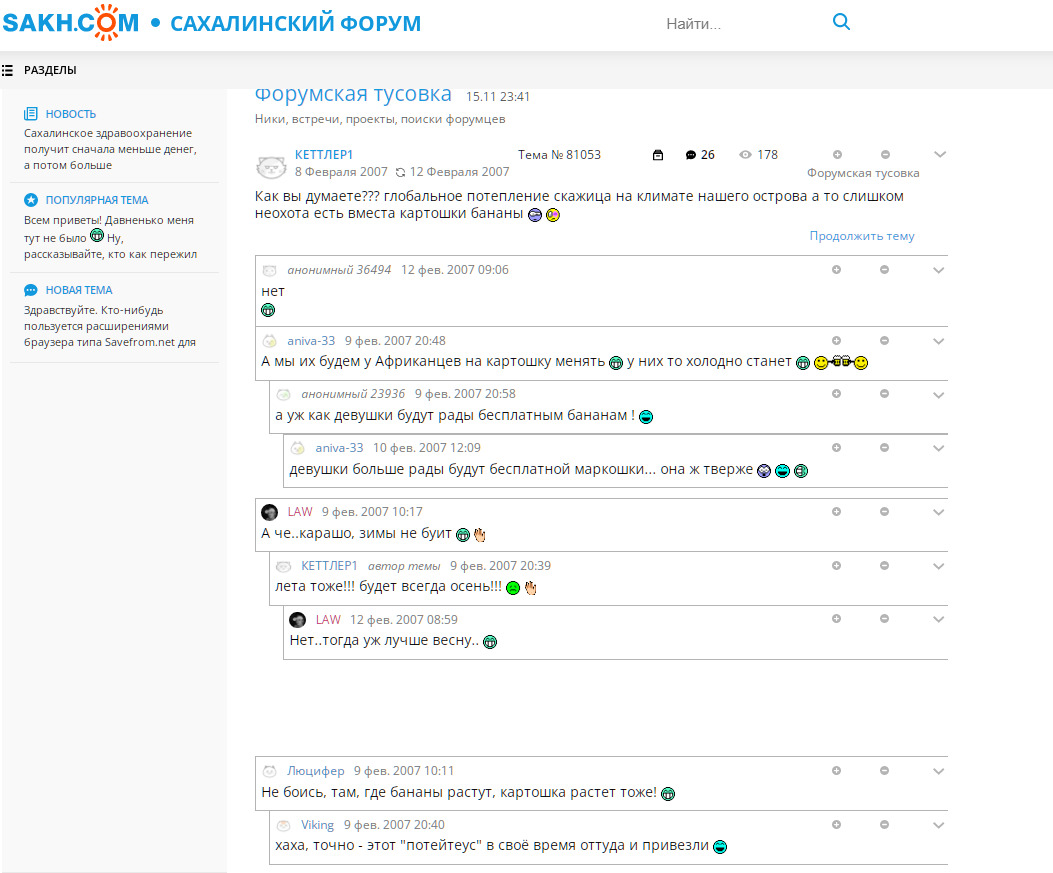
Task: Click the Форумская тусовка category label under topic
Action: coord(863,173)
